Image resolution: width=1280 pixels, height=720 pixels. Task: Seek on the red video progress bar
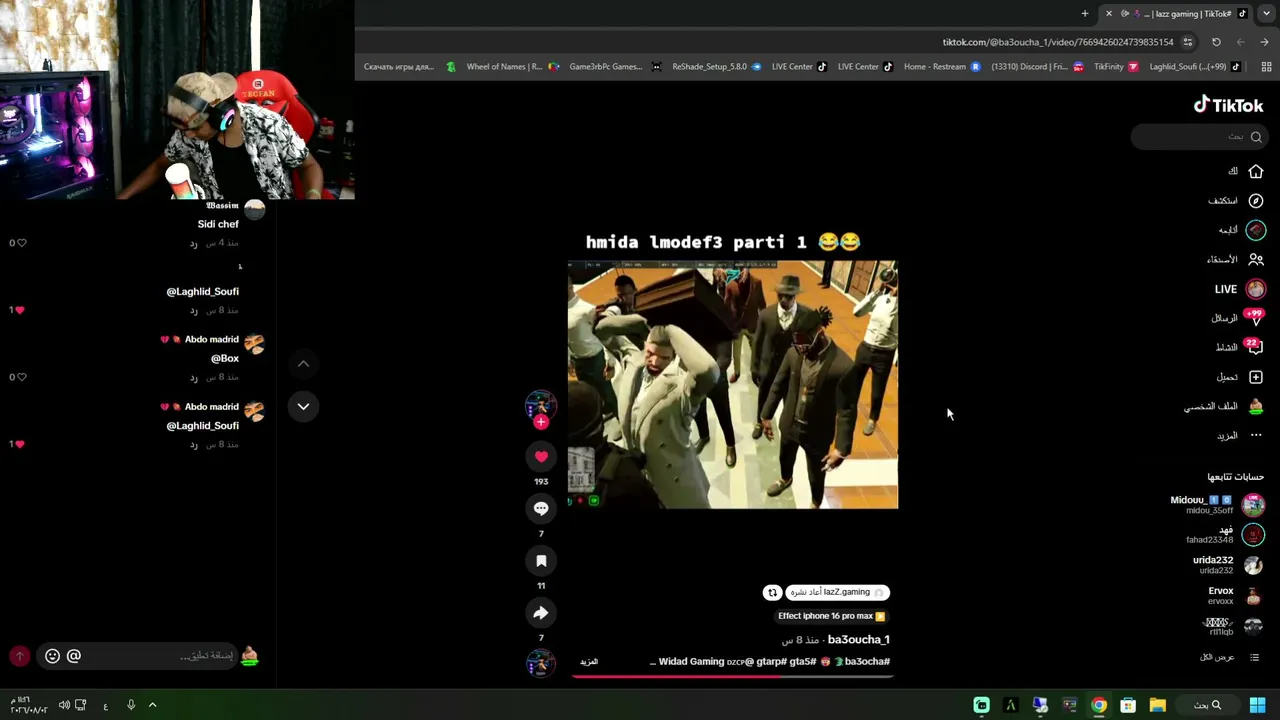(x=732, y=676)
